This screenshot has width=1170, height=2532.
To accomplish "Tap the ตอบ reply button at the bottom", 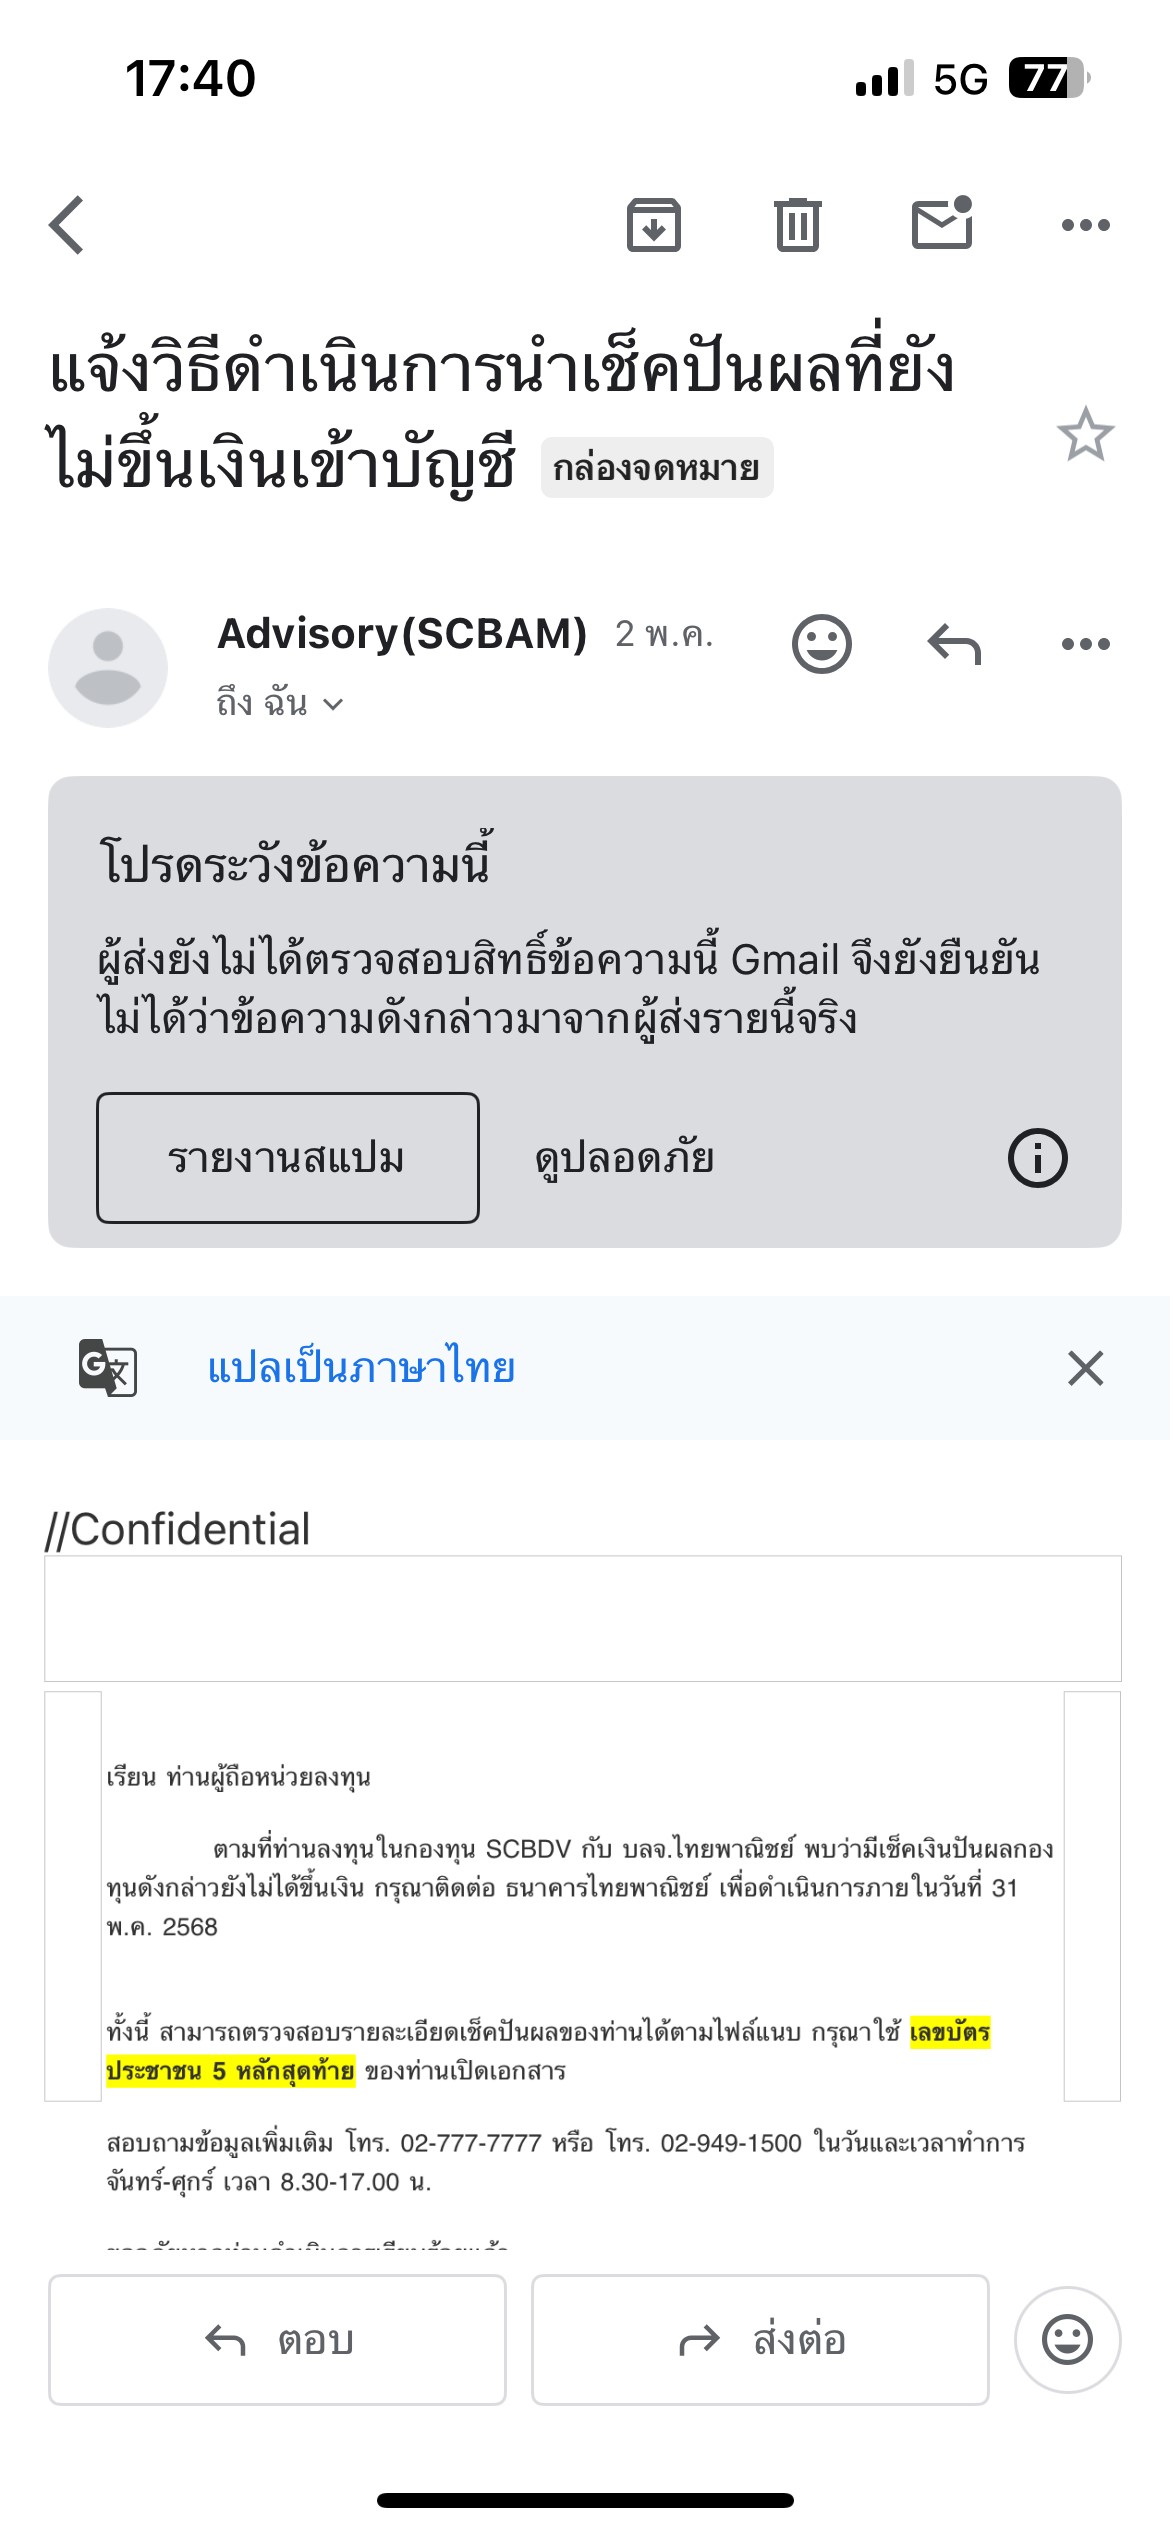I will pyautogui.click(x=277, y=2340).
